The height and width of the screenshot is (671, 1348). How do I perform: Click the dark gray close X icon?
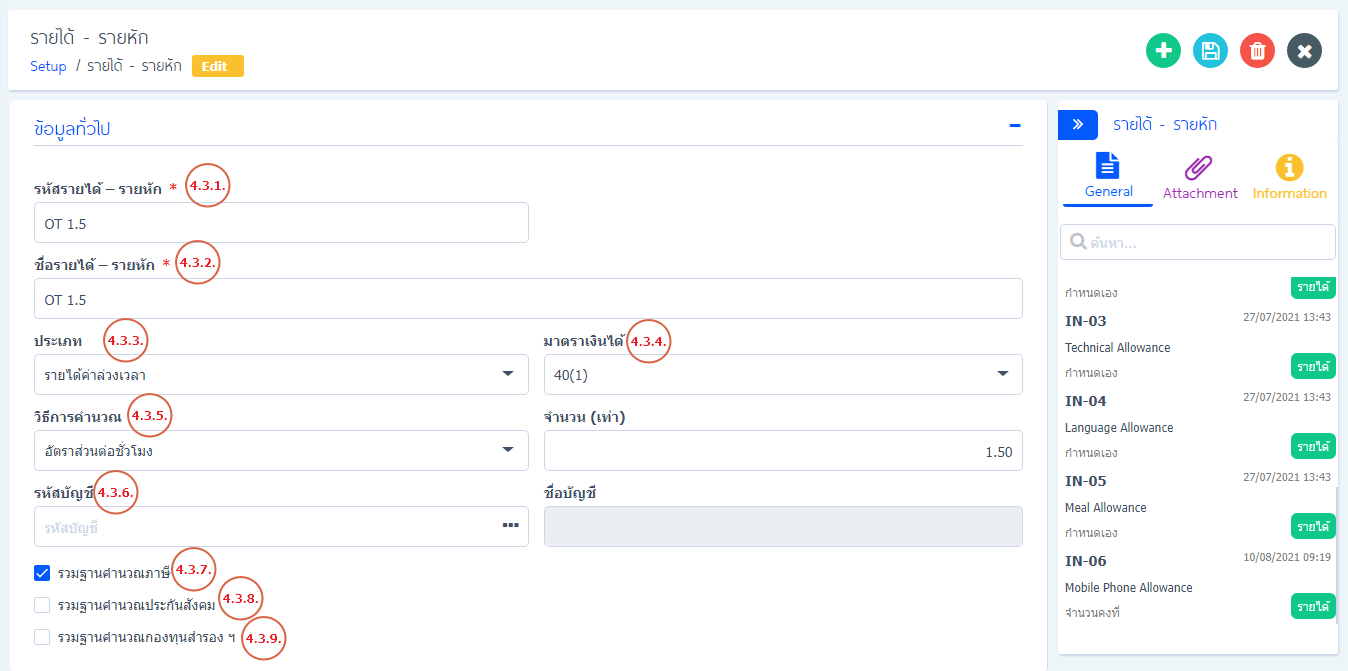pyautogui.click(x=1304, y=51)
